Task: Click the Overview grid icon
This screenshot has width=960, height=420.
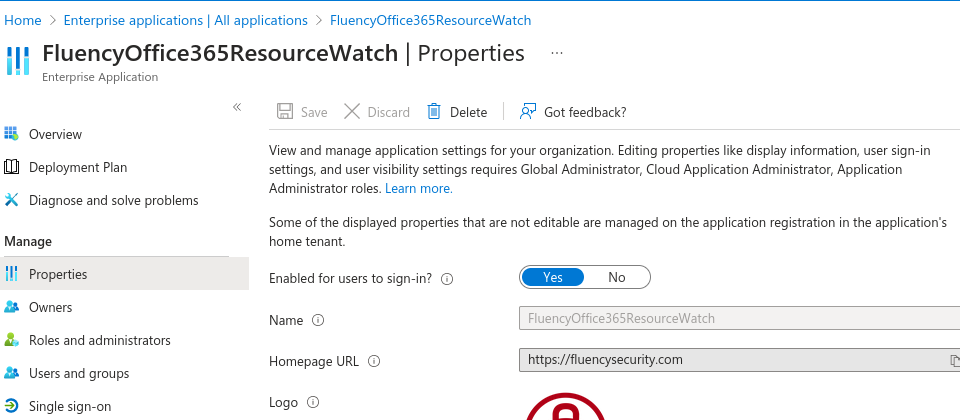Action: click(x=11, y=133)
